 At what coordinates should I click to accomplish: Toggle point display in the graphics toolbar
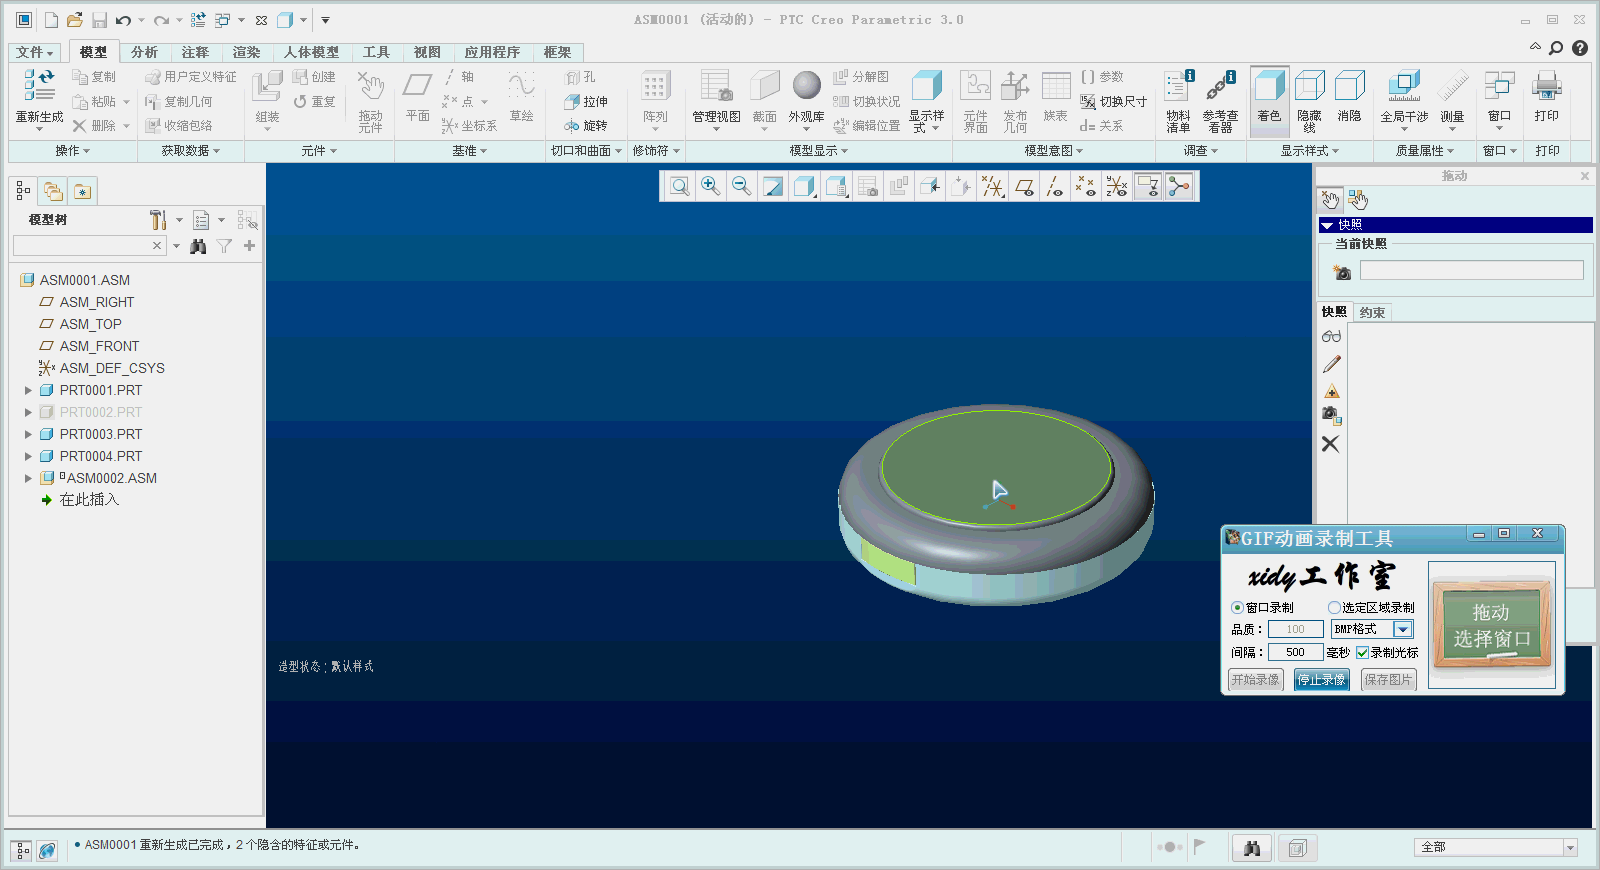point(1086,186)
